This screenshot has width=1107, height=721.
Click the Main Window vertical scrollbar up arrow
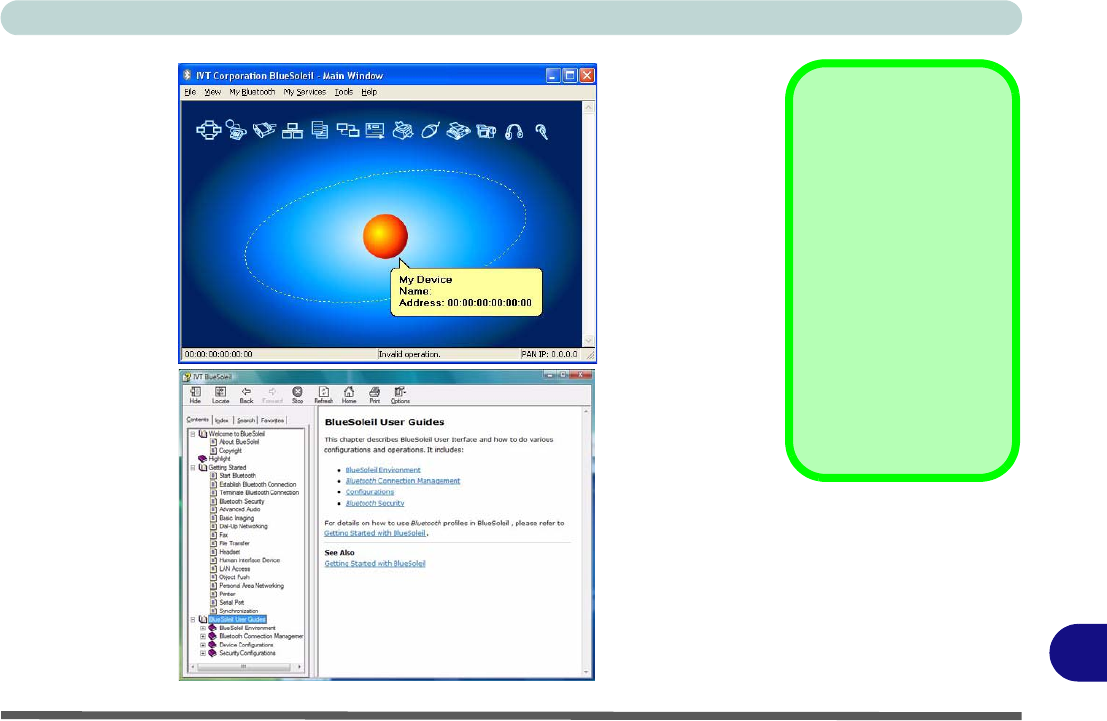point(588,107)
